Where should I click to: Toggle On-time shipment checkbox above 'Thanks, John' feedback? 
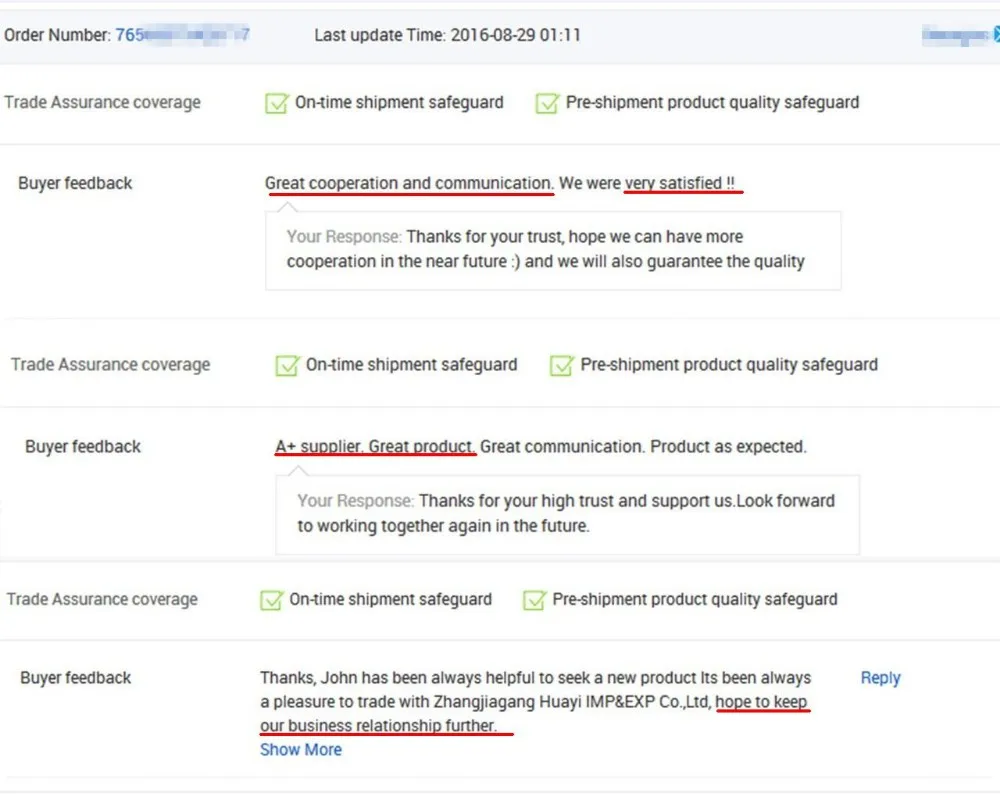point(271,600)
